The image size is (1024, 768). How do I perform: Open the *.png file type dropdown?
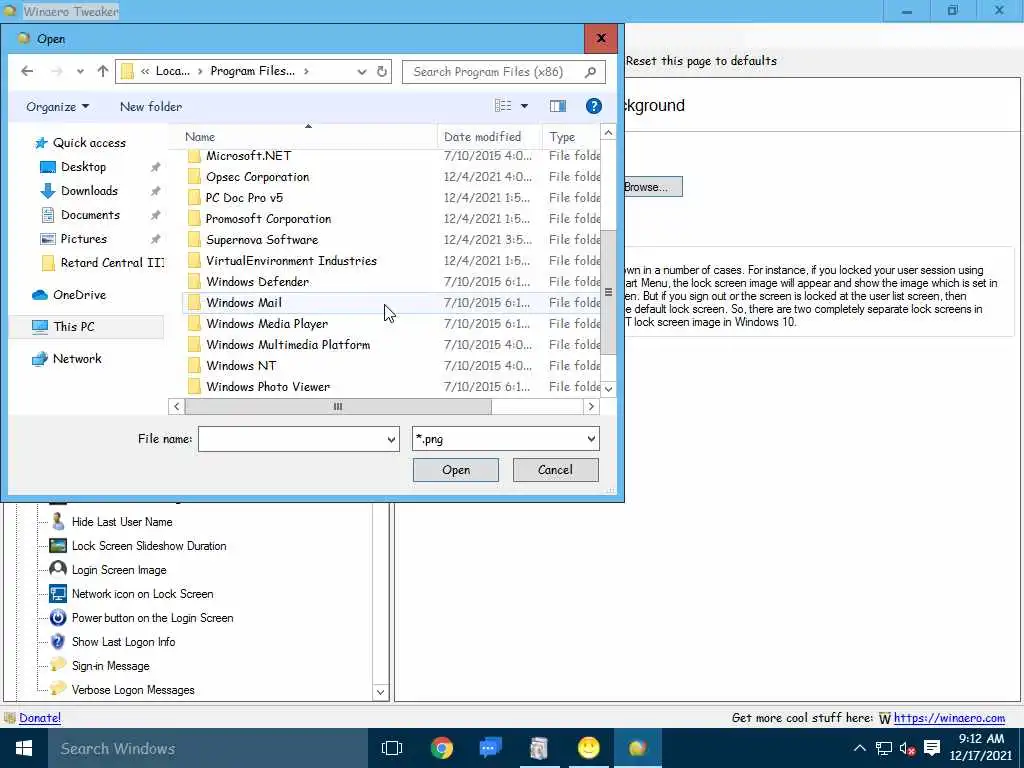[505, 439]
